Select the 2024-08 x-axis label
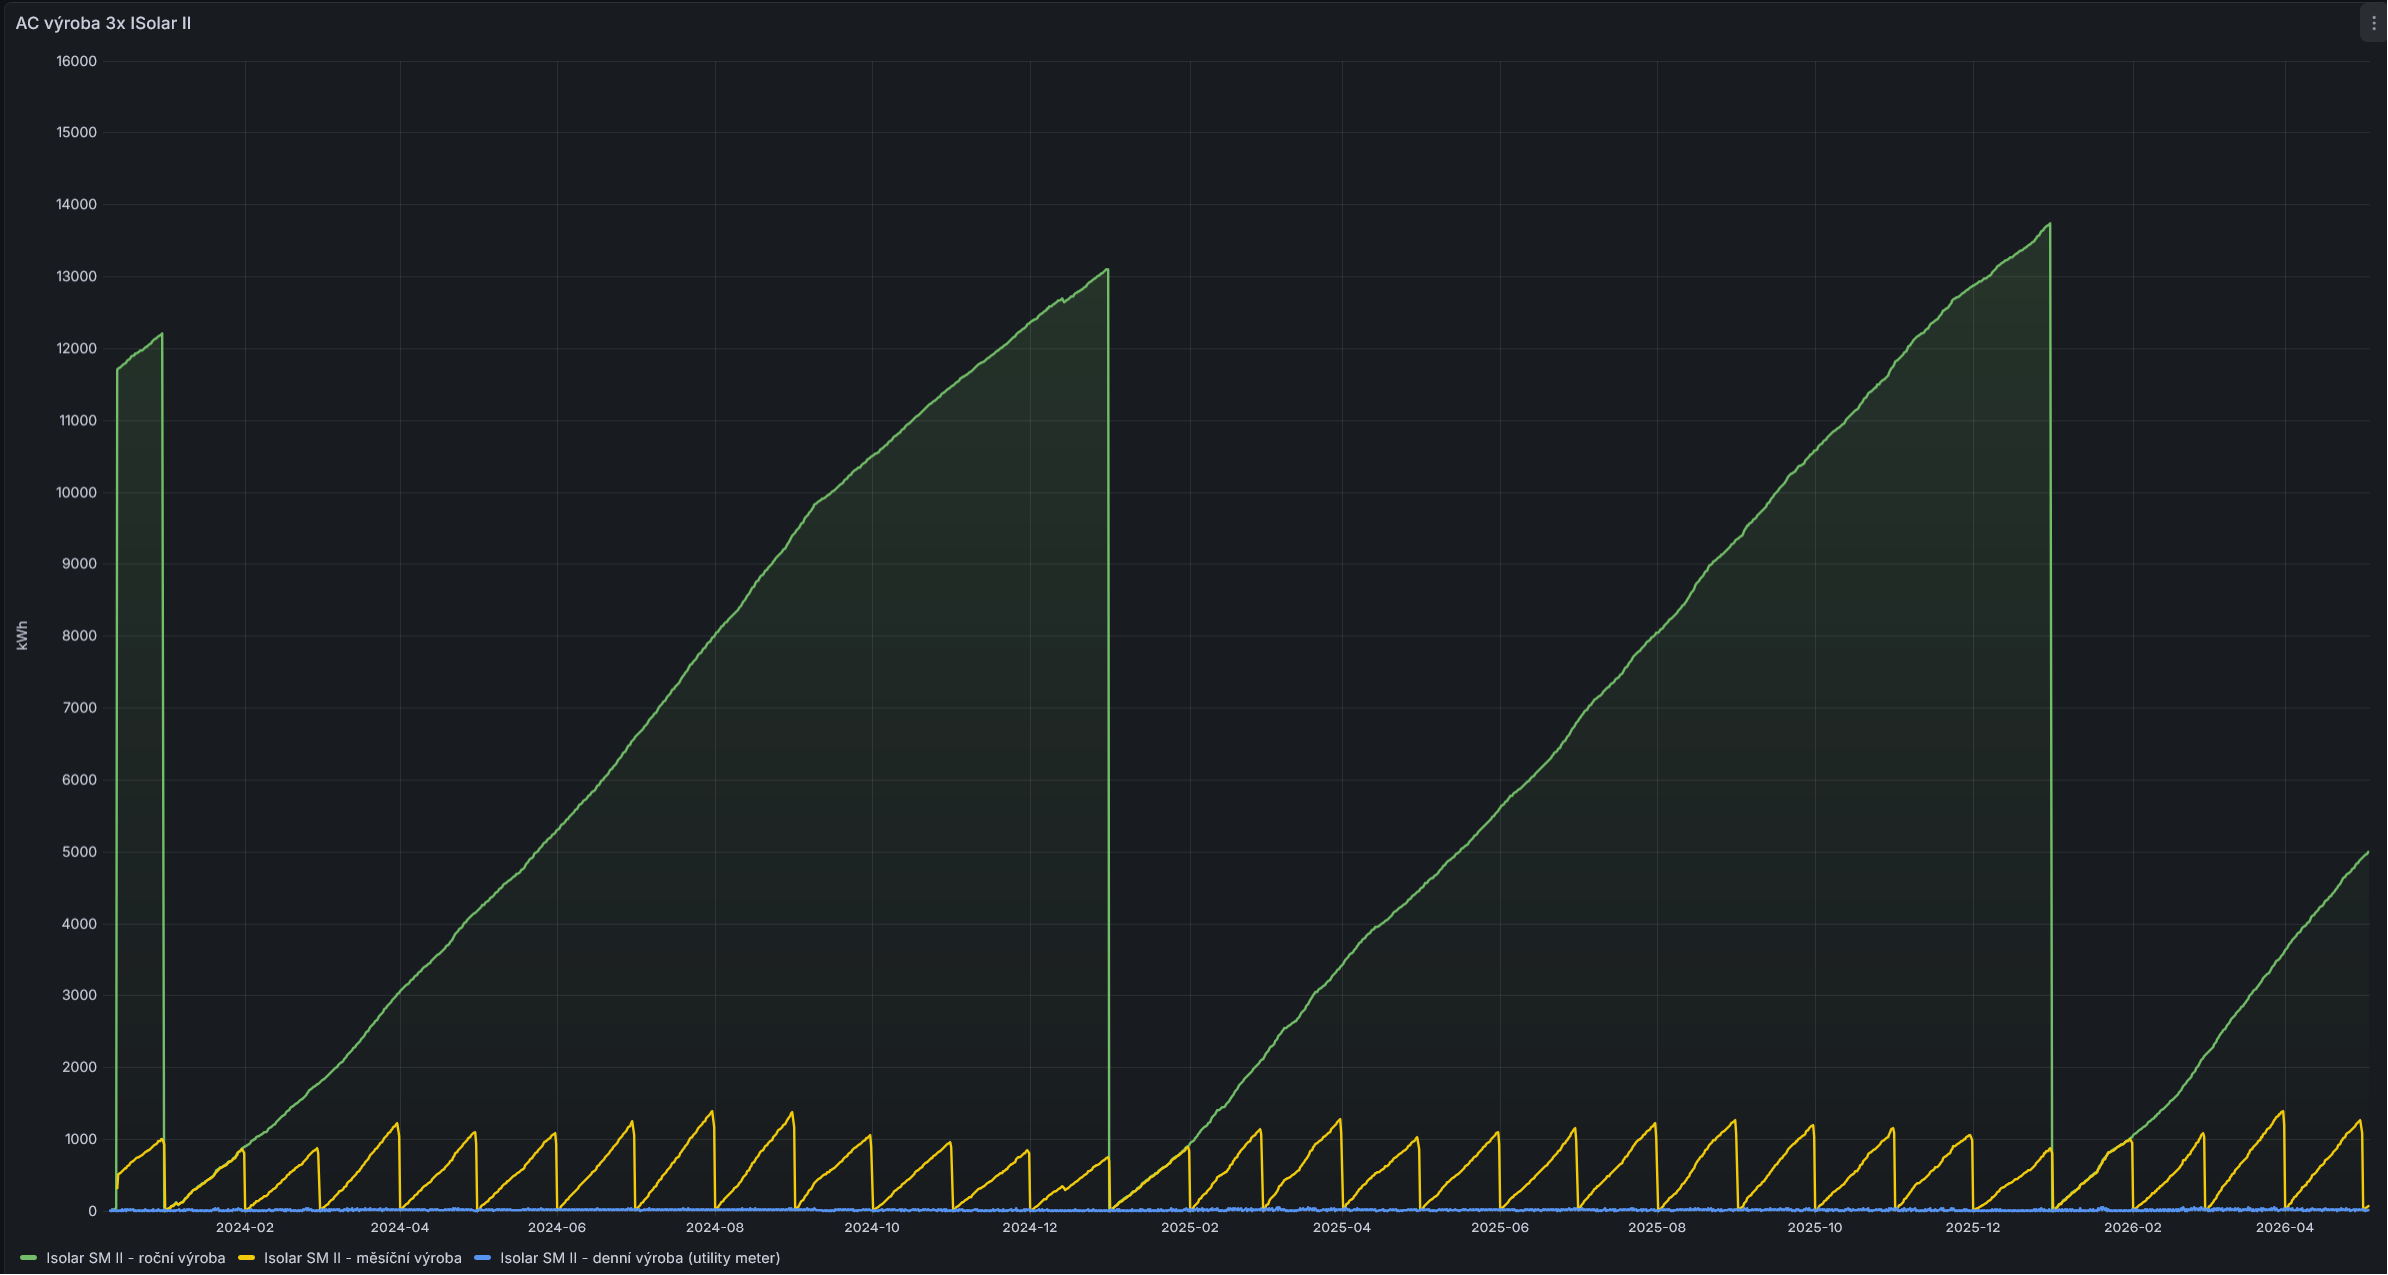2388x1275 pixels. click(714, 1227)
